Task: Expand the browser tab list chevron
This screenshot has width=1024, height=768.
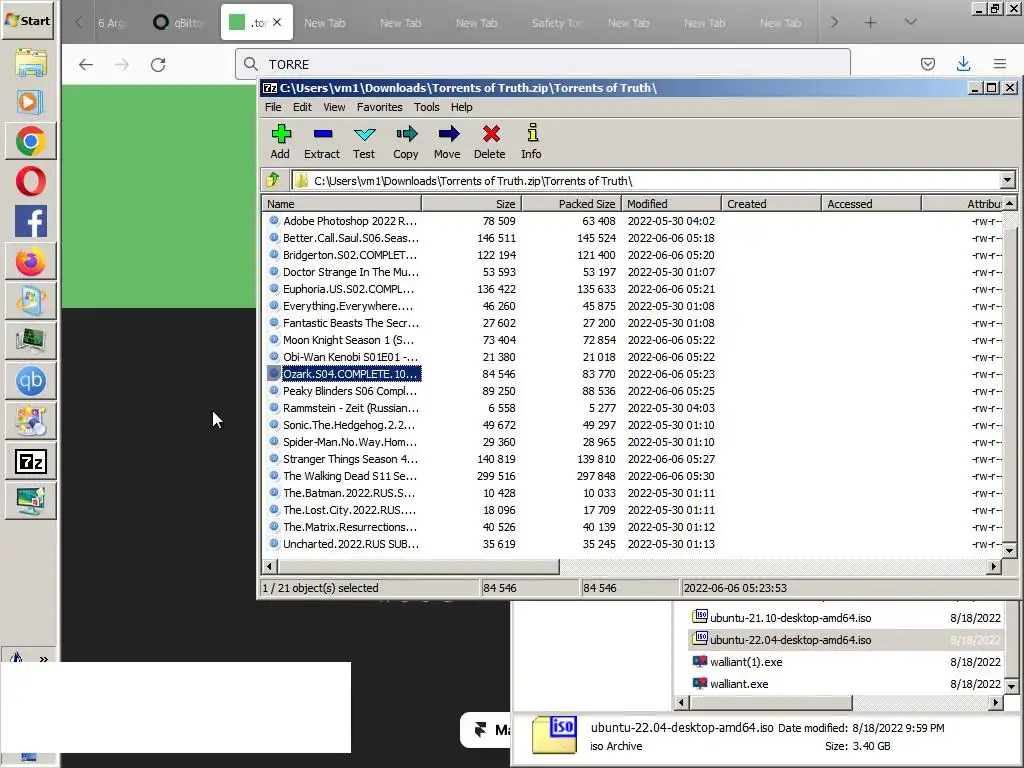Action: click(x=910, y=22)
